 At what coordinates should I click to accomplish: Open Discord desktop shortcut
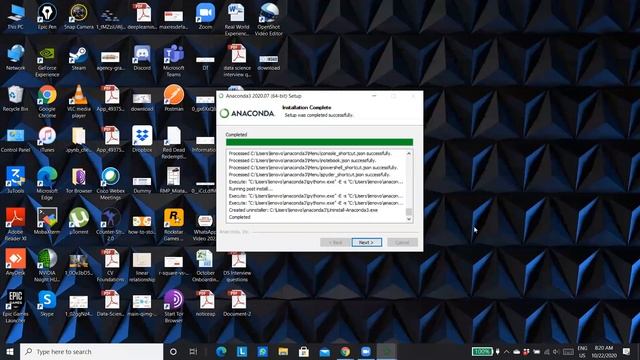click(142, 58)
